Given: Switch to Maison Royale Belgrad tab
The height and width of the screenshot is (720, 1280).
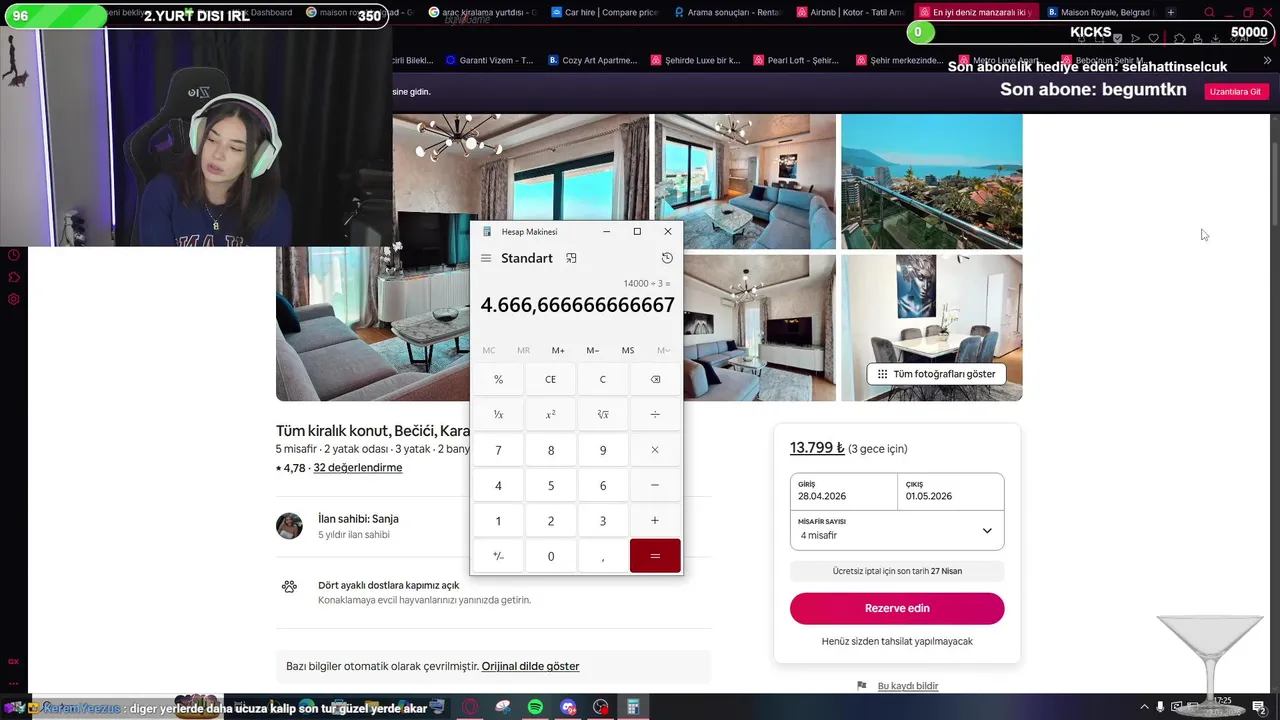Looking at the screenshot, I should point(1100,12).
